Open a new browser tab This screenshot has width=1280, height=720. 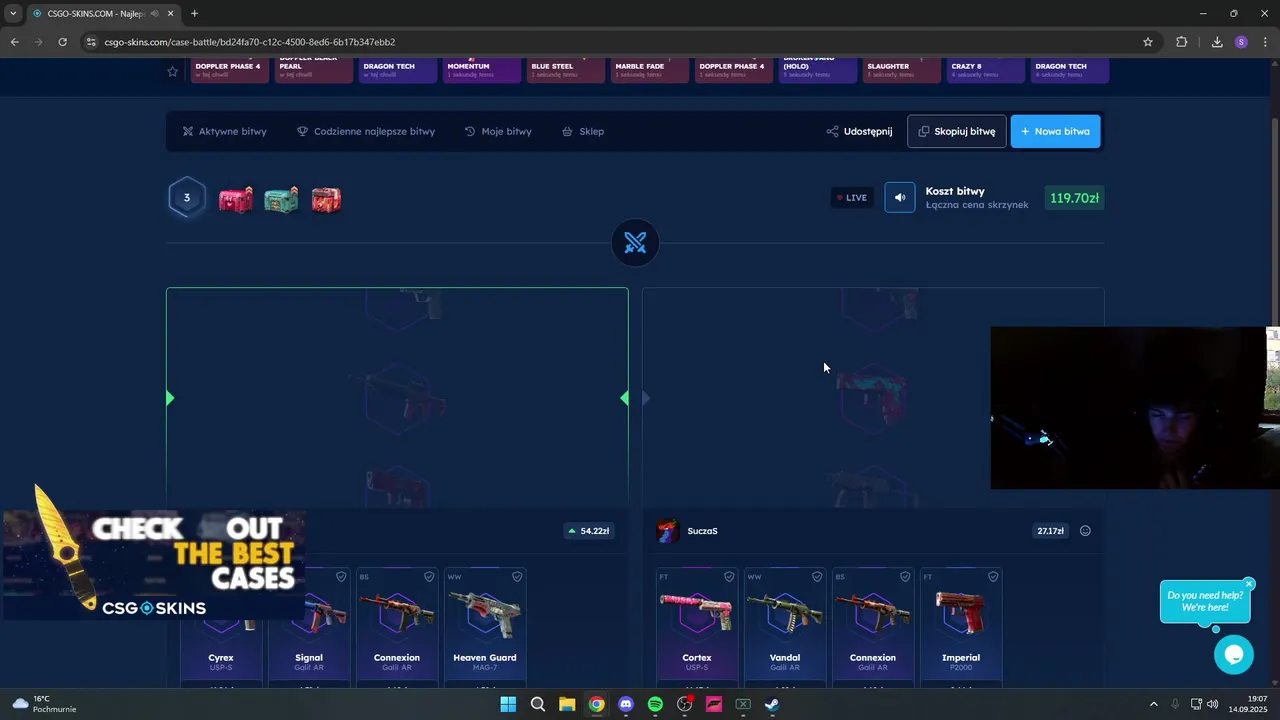pyautogui.click(x=194, y=14)
